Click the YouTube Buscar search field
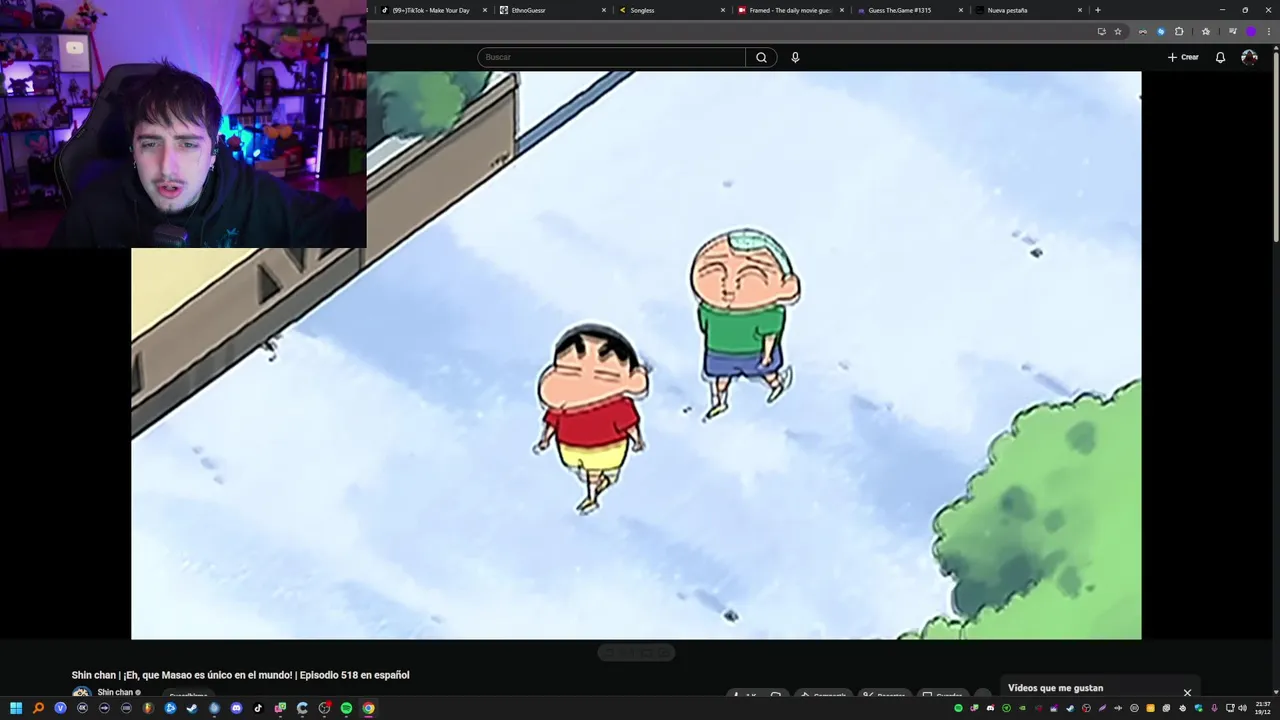 click(x=611, y=57)
